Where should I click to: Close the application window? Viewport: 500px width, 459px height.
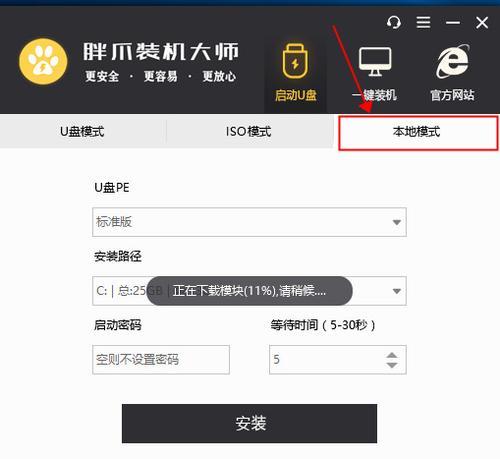482,23
